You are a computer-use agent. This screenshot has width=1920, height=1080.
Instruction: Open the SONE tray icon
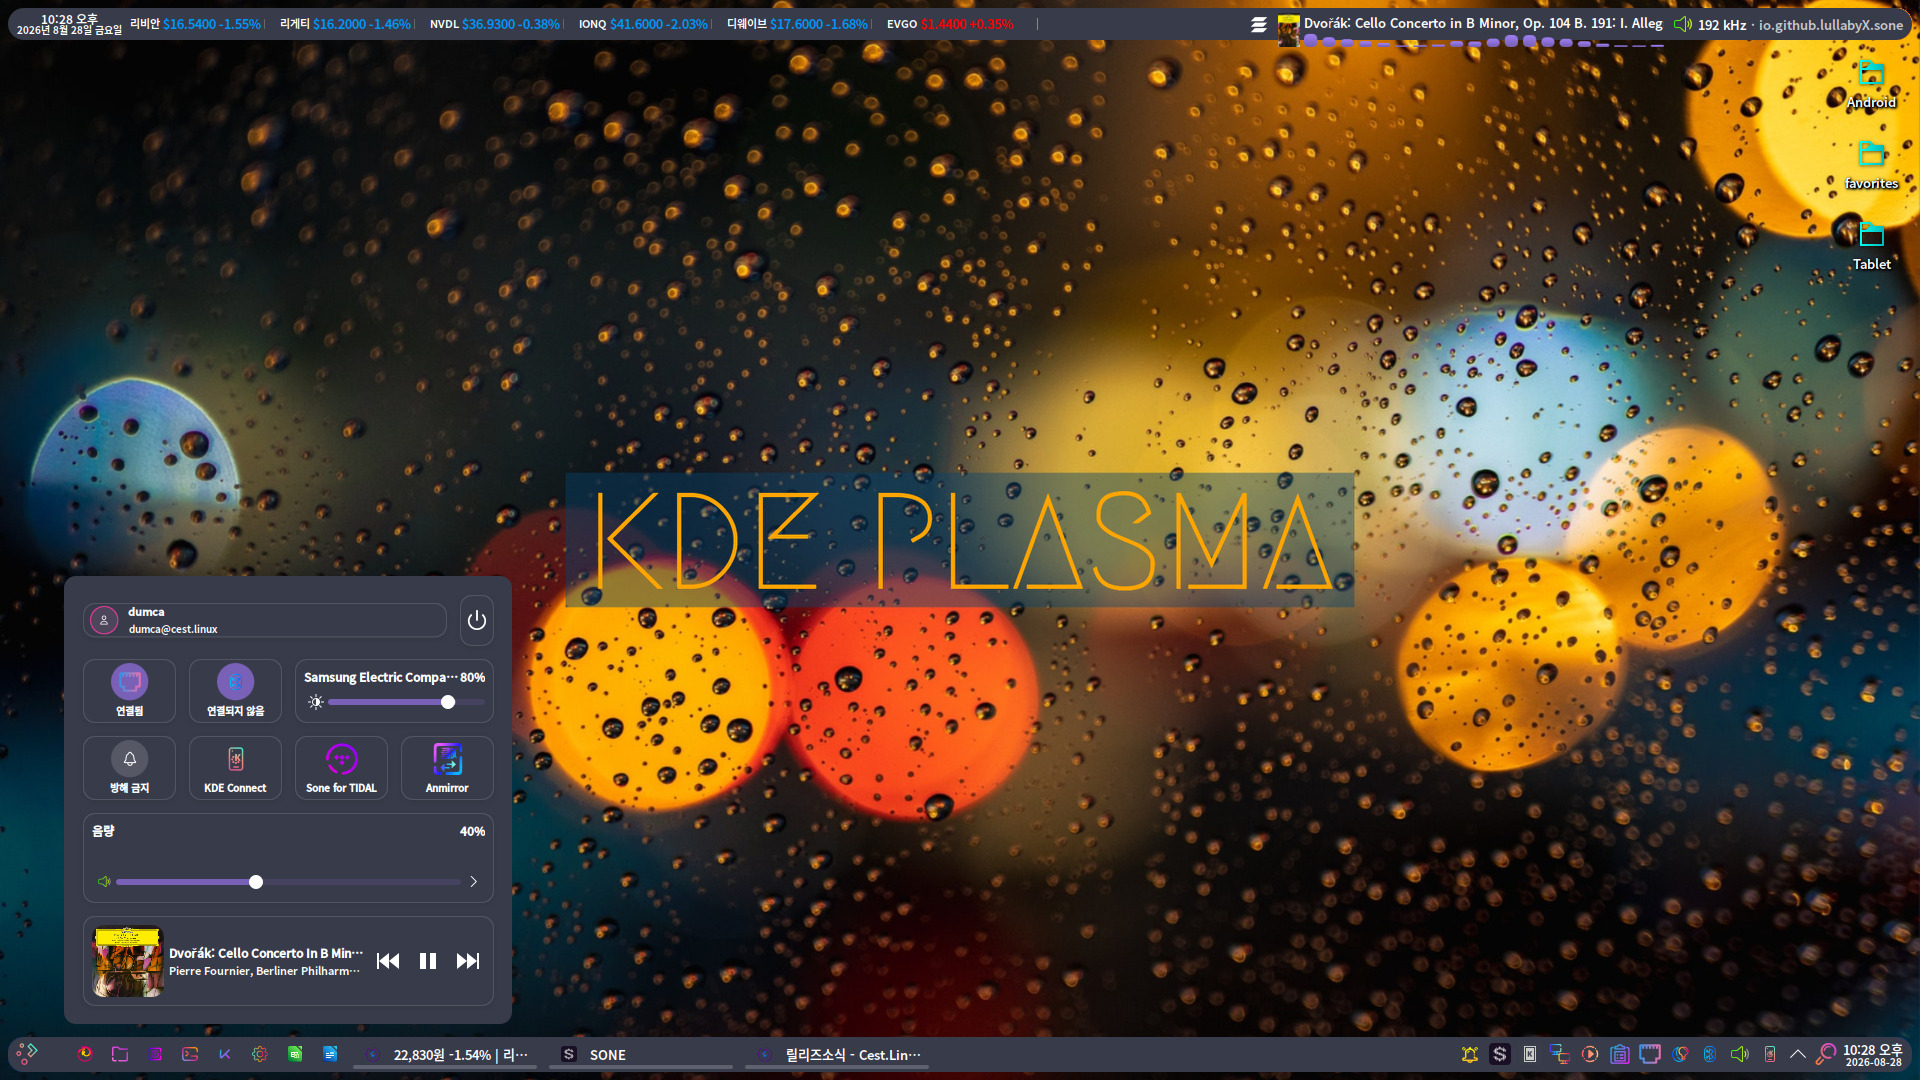click(1499, 1054)
